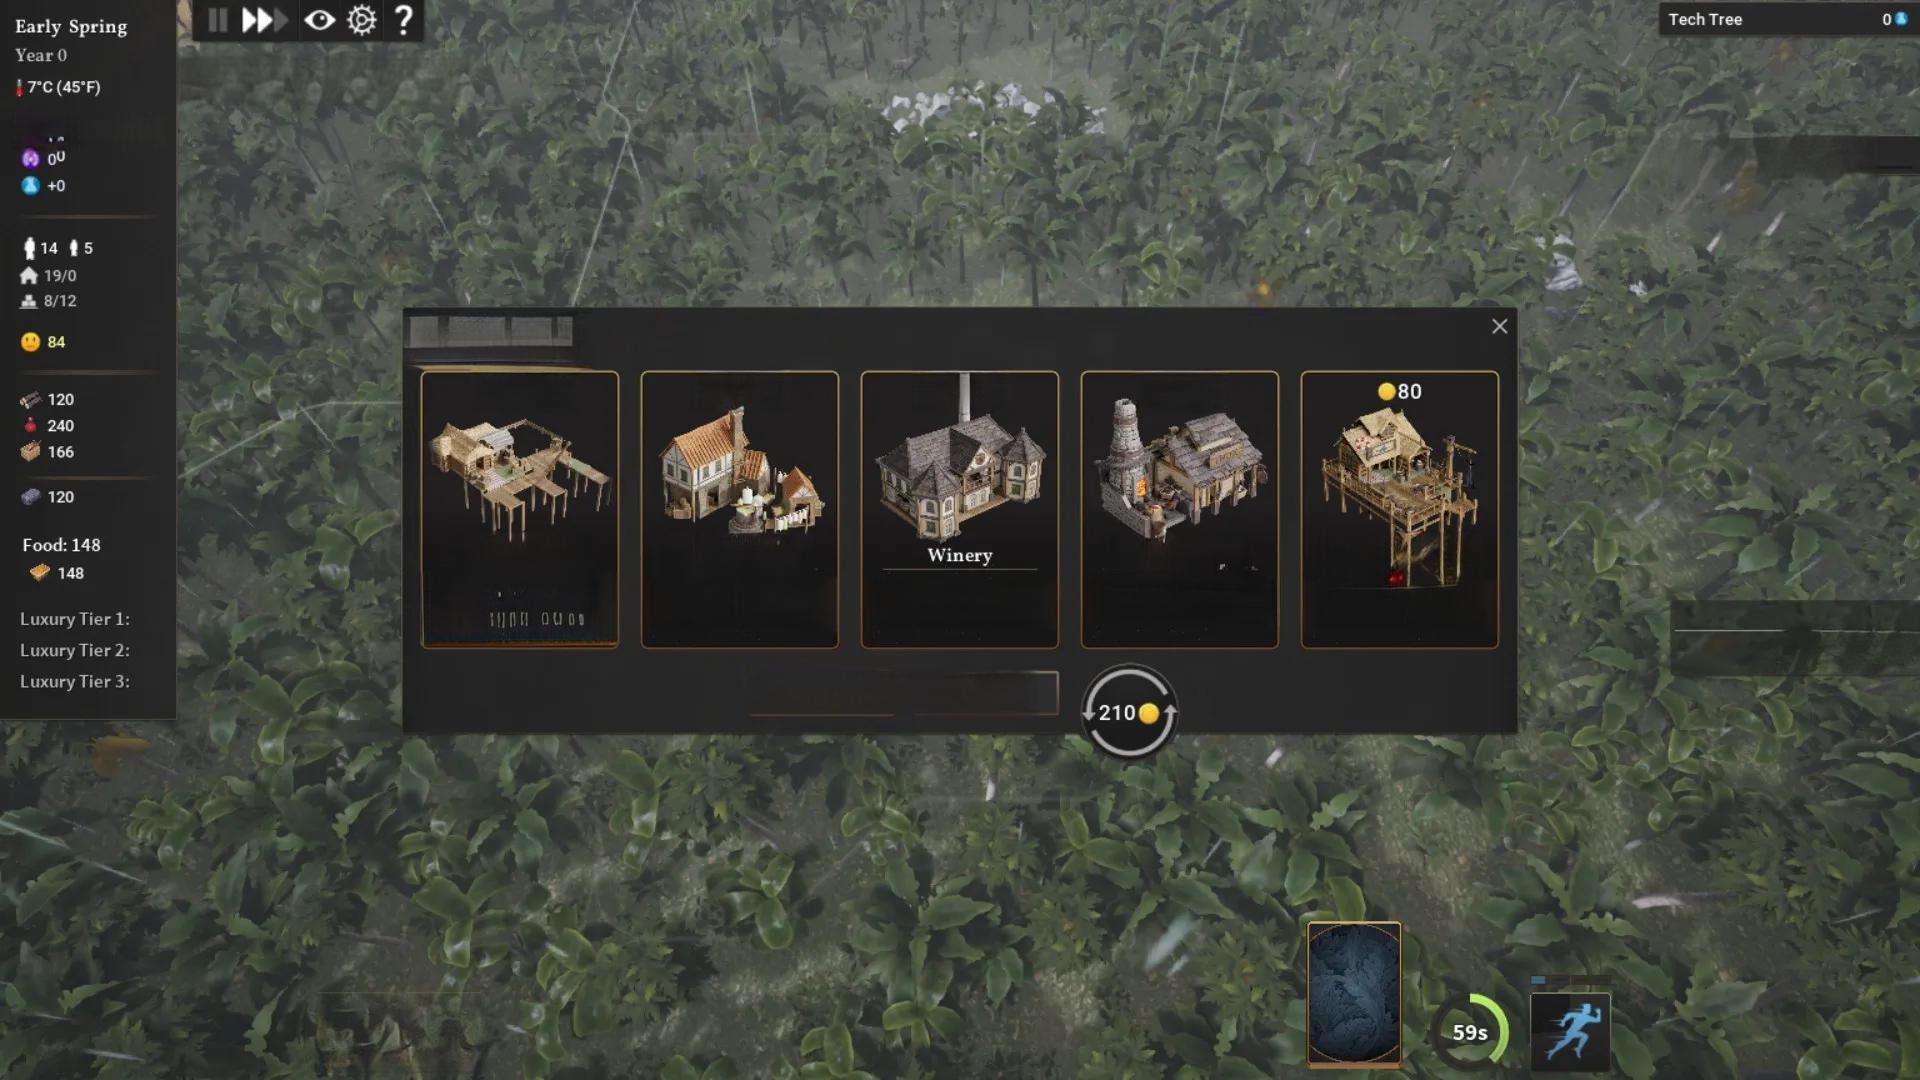Toggle the eye visibility overlay icon
The width and height of the screenshot is (1920, 1080).
coord(320,20)
